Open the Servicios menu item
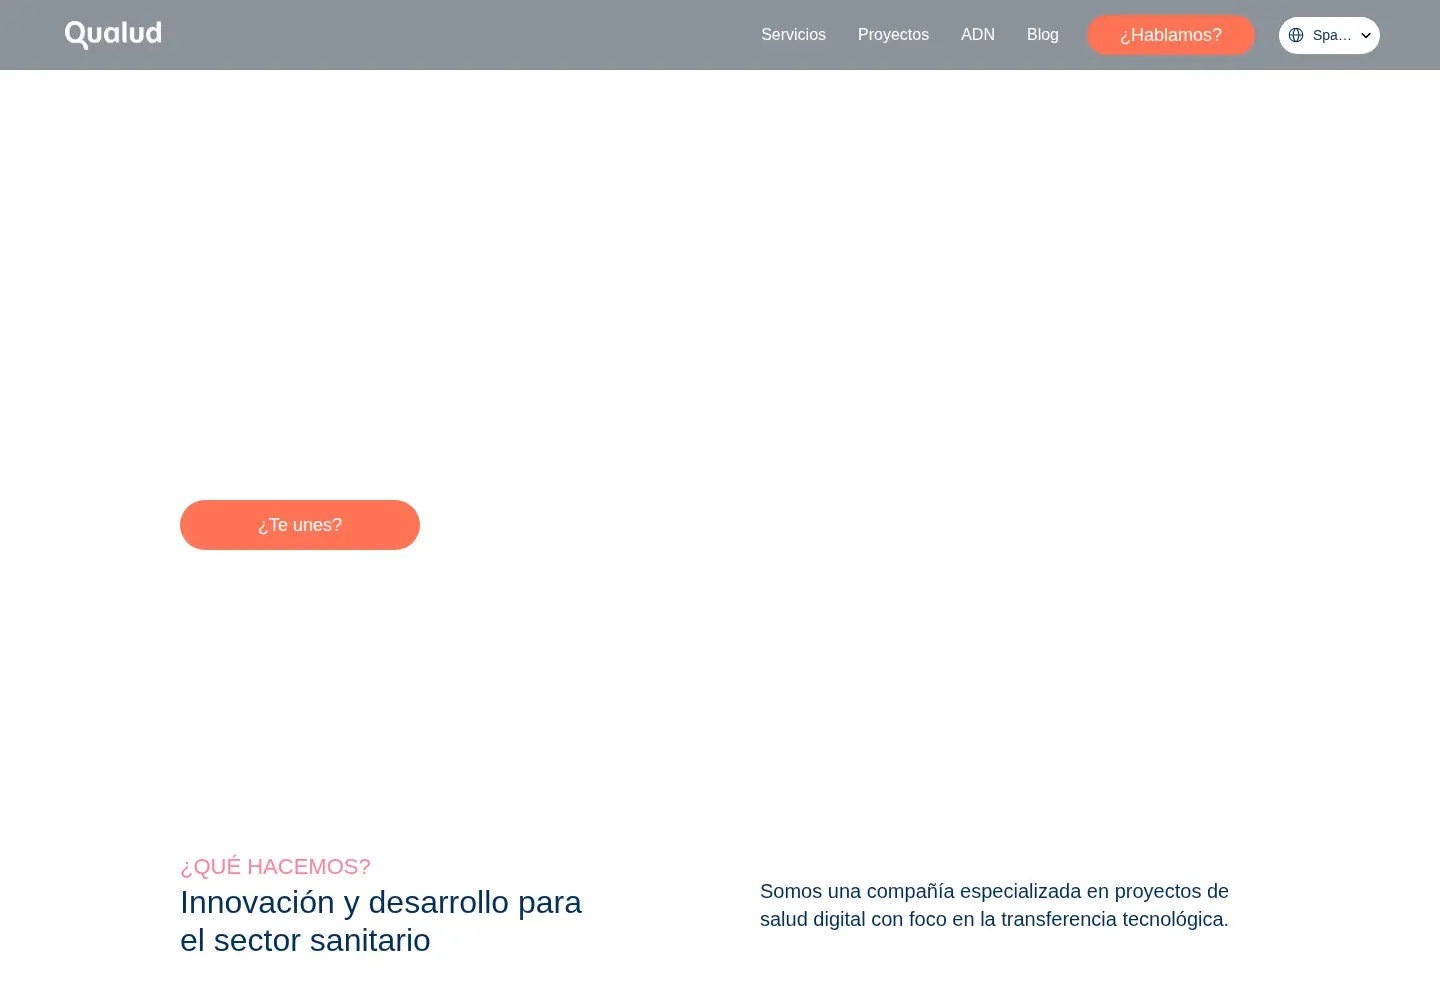Screen dimensions: 1440x1000 (793, 35)
